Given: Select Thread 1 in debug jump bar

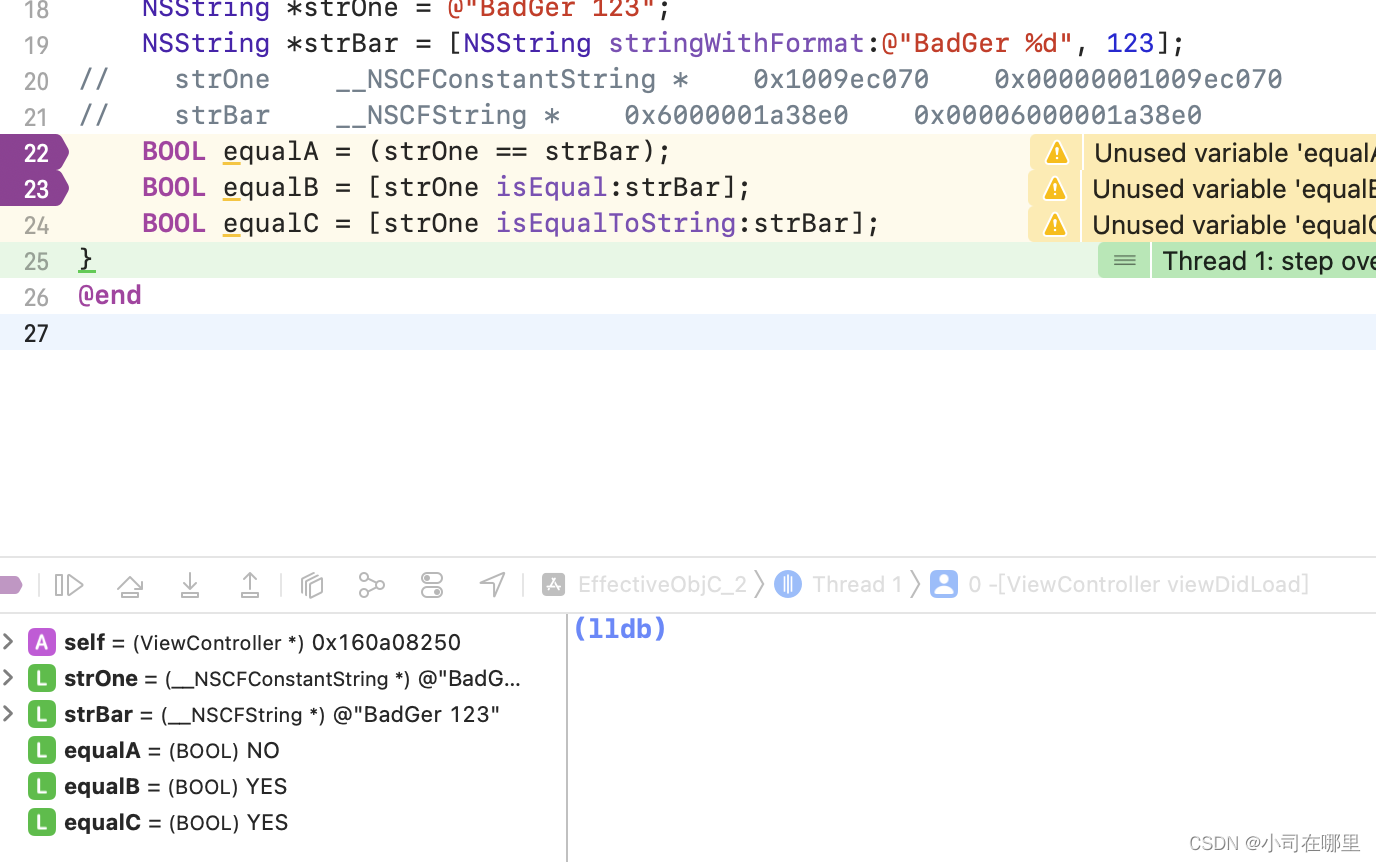Looking at the screenshot, I should pyautogui.click(x=855, y=584).
